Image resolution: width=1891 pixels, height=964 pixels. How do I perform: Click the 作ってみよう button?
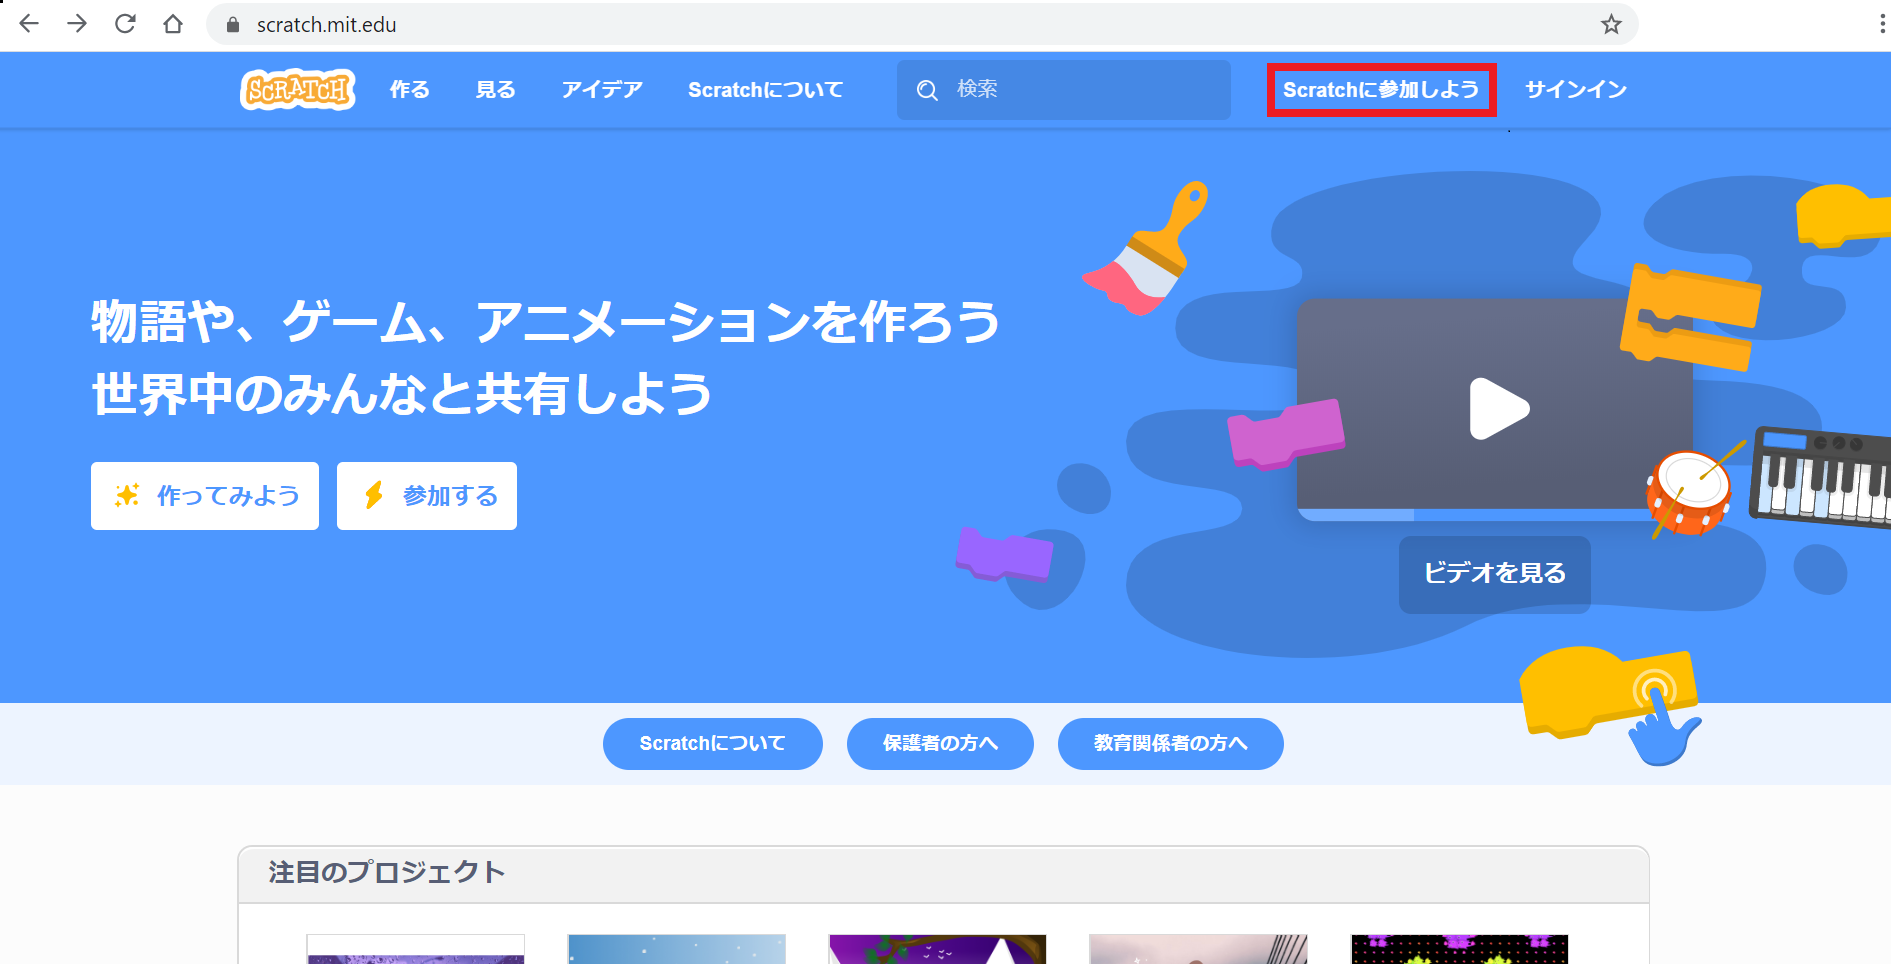pyautogui.click(x=205, y=496)
